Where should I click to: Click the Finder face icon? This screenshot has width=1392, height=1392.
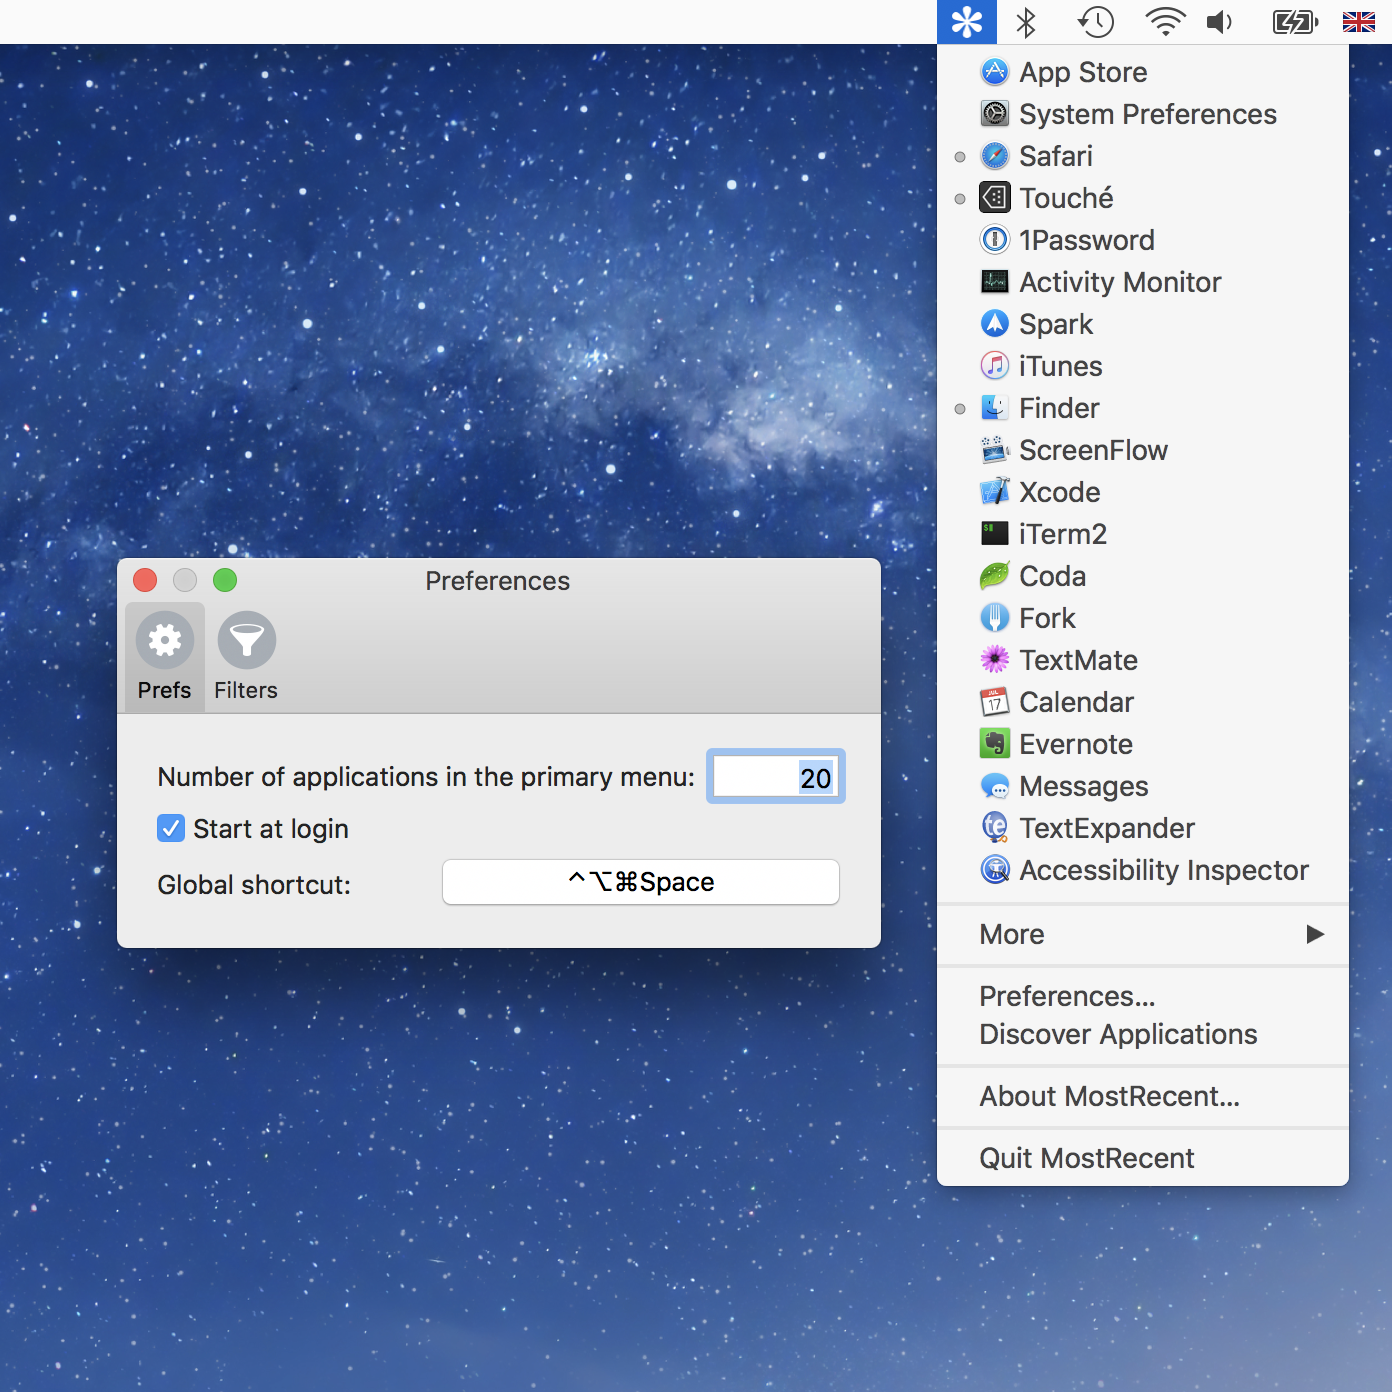(x=995, y=408)
